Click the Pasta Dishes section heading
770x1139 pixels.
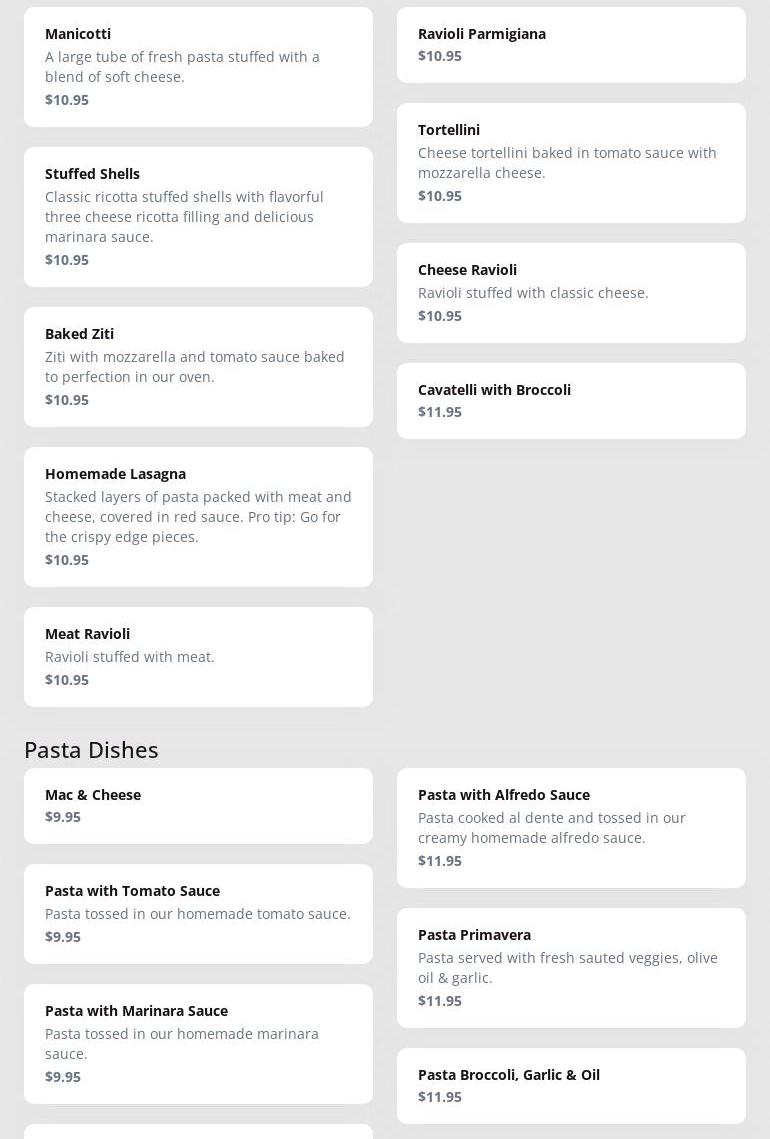[x=91, y=749]
